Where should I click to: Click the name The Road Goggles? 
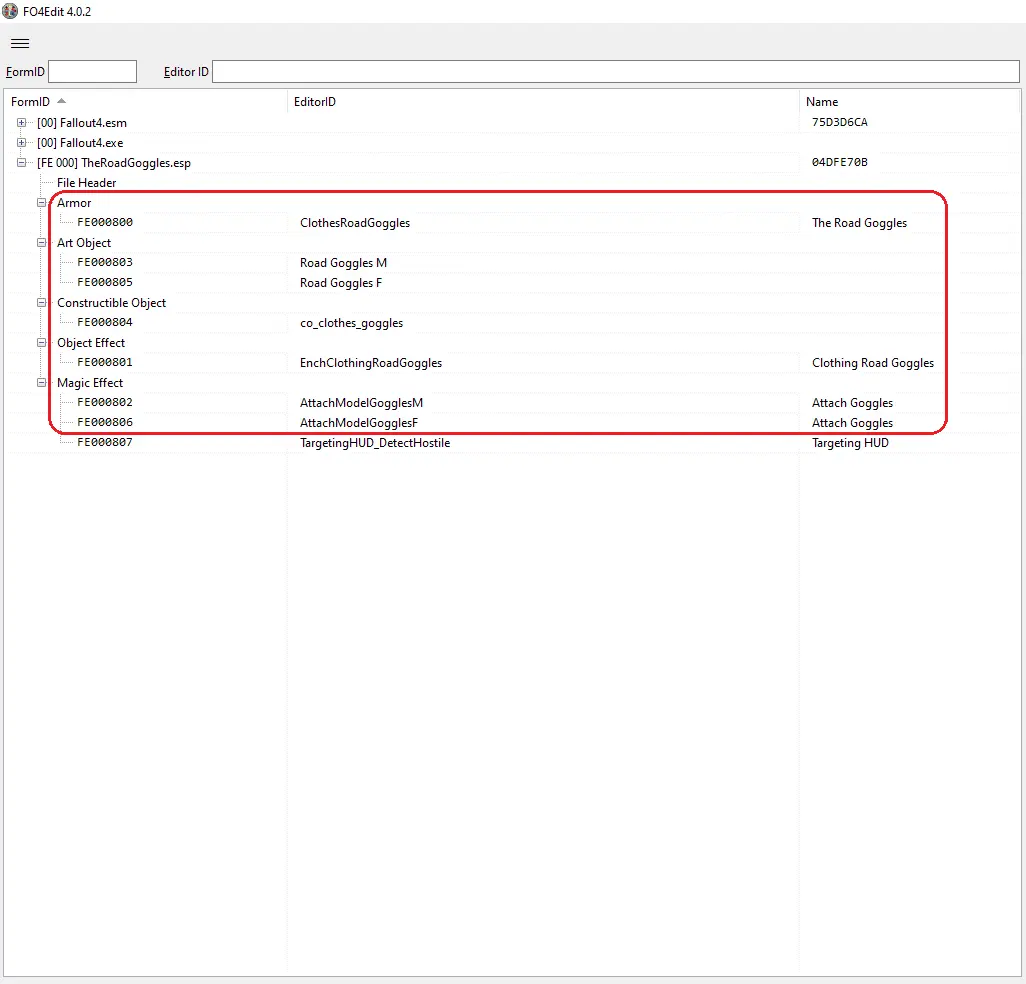[859, 223]
